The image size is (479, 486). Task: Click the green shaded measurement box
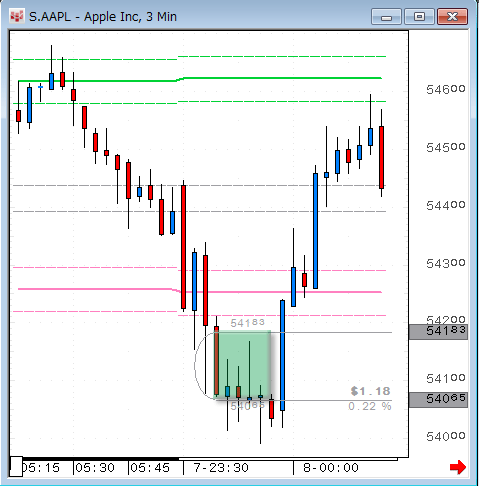click(242, 364)
